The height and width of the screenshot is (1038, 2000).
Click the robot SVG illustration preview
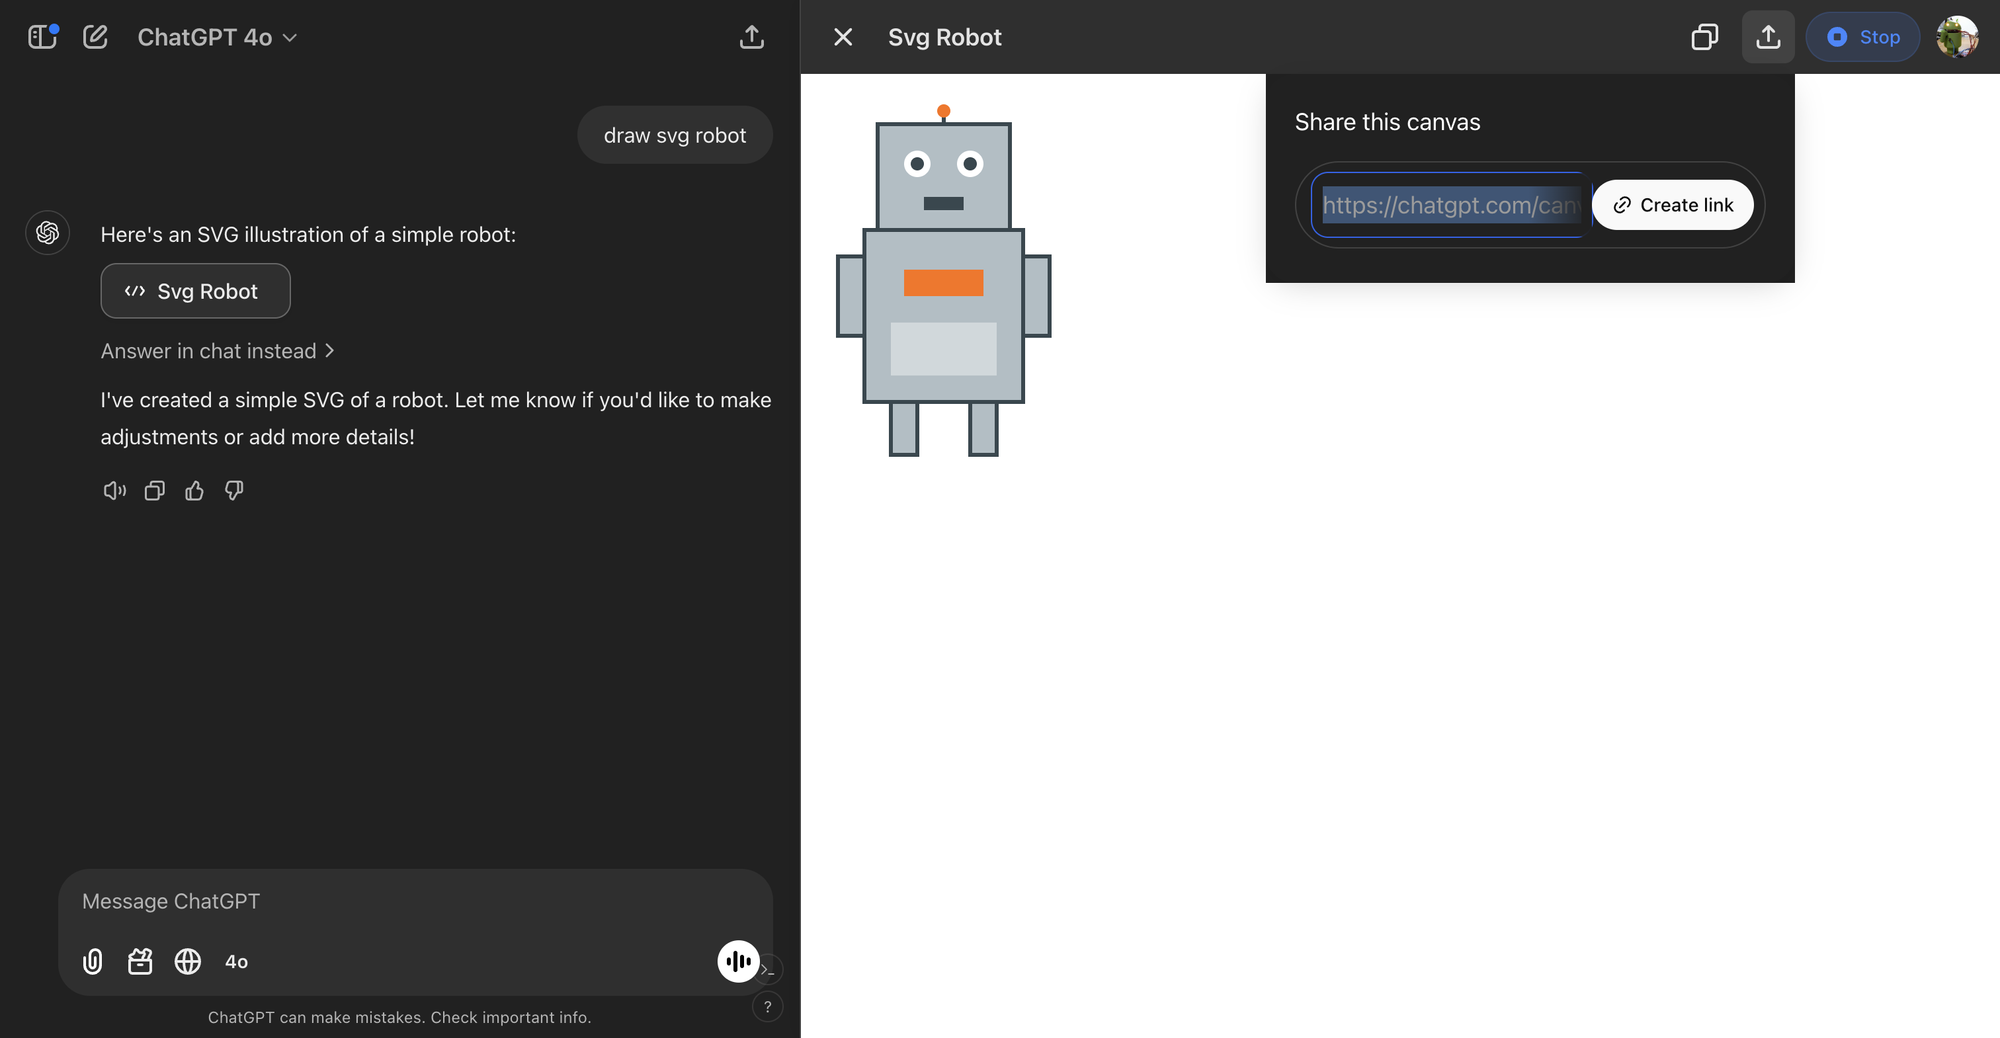point(943,281)
